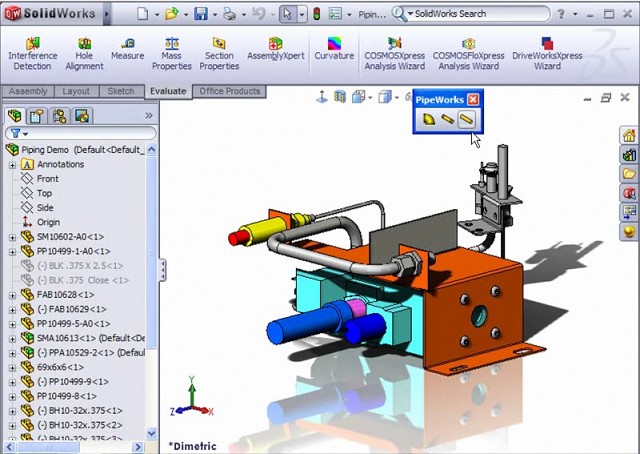Click the feature tree filter box
Screen dimensions: 640x454
(80, 133)
